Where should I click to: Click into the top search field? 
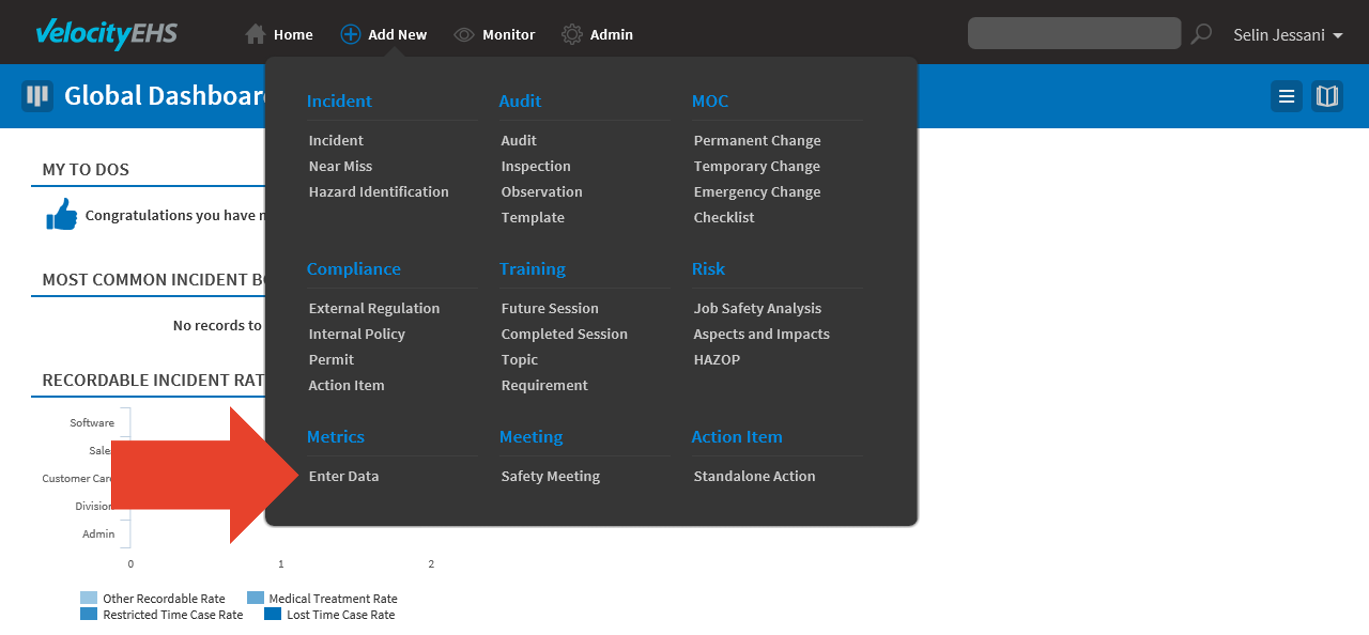coord(1074,34)
